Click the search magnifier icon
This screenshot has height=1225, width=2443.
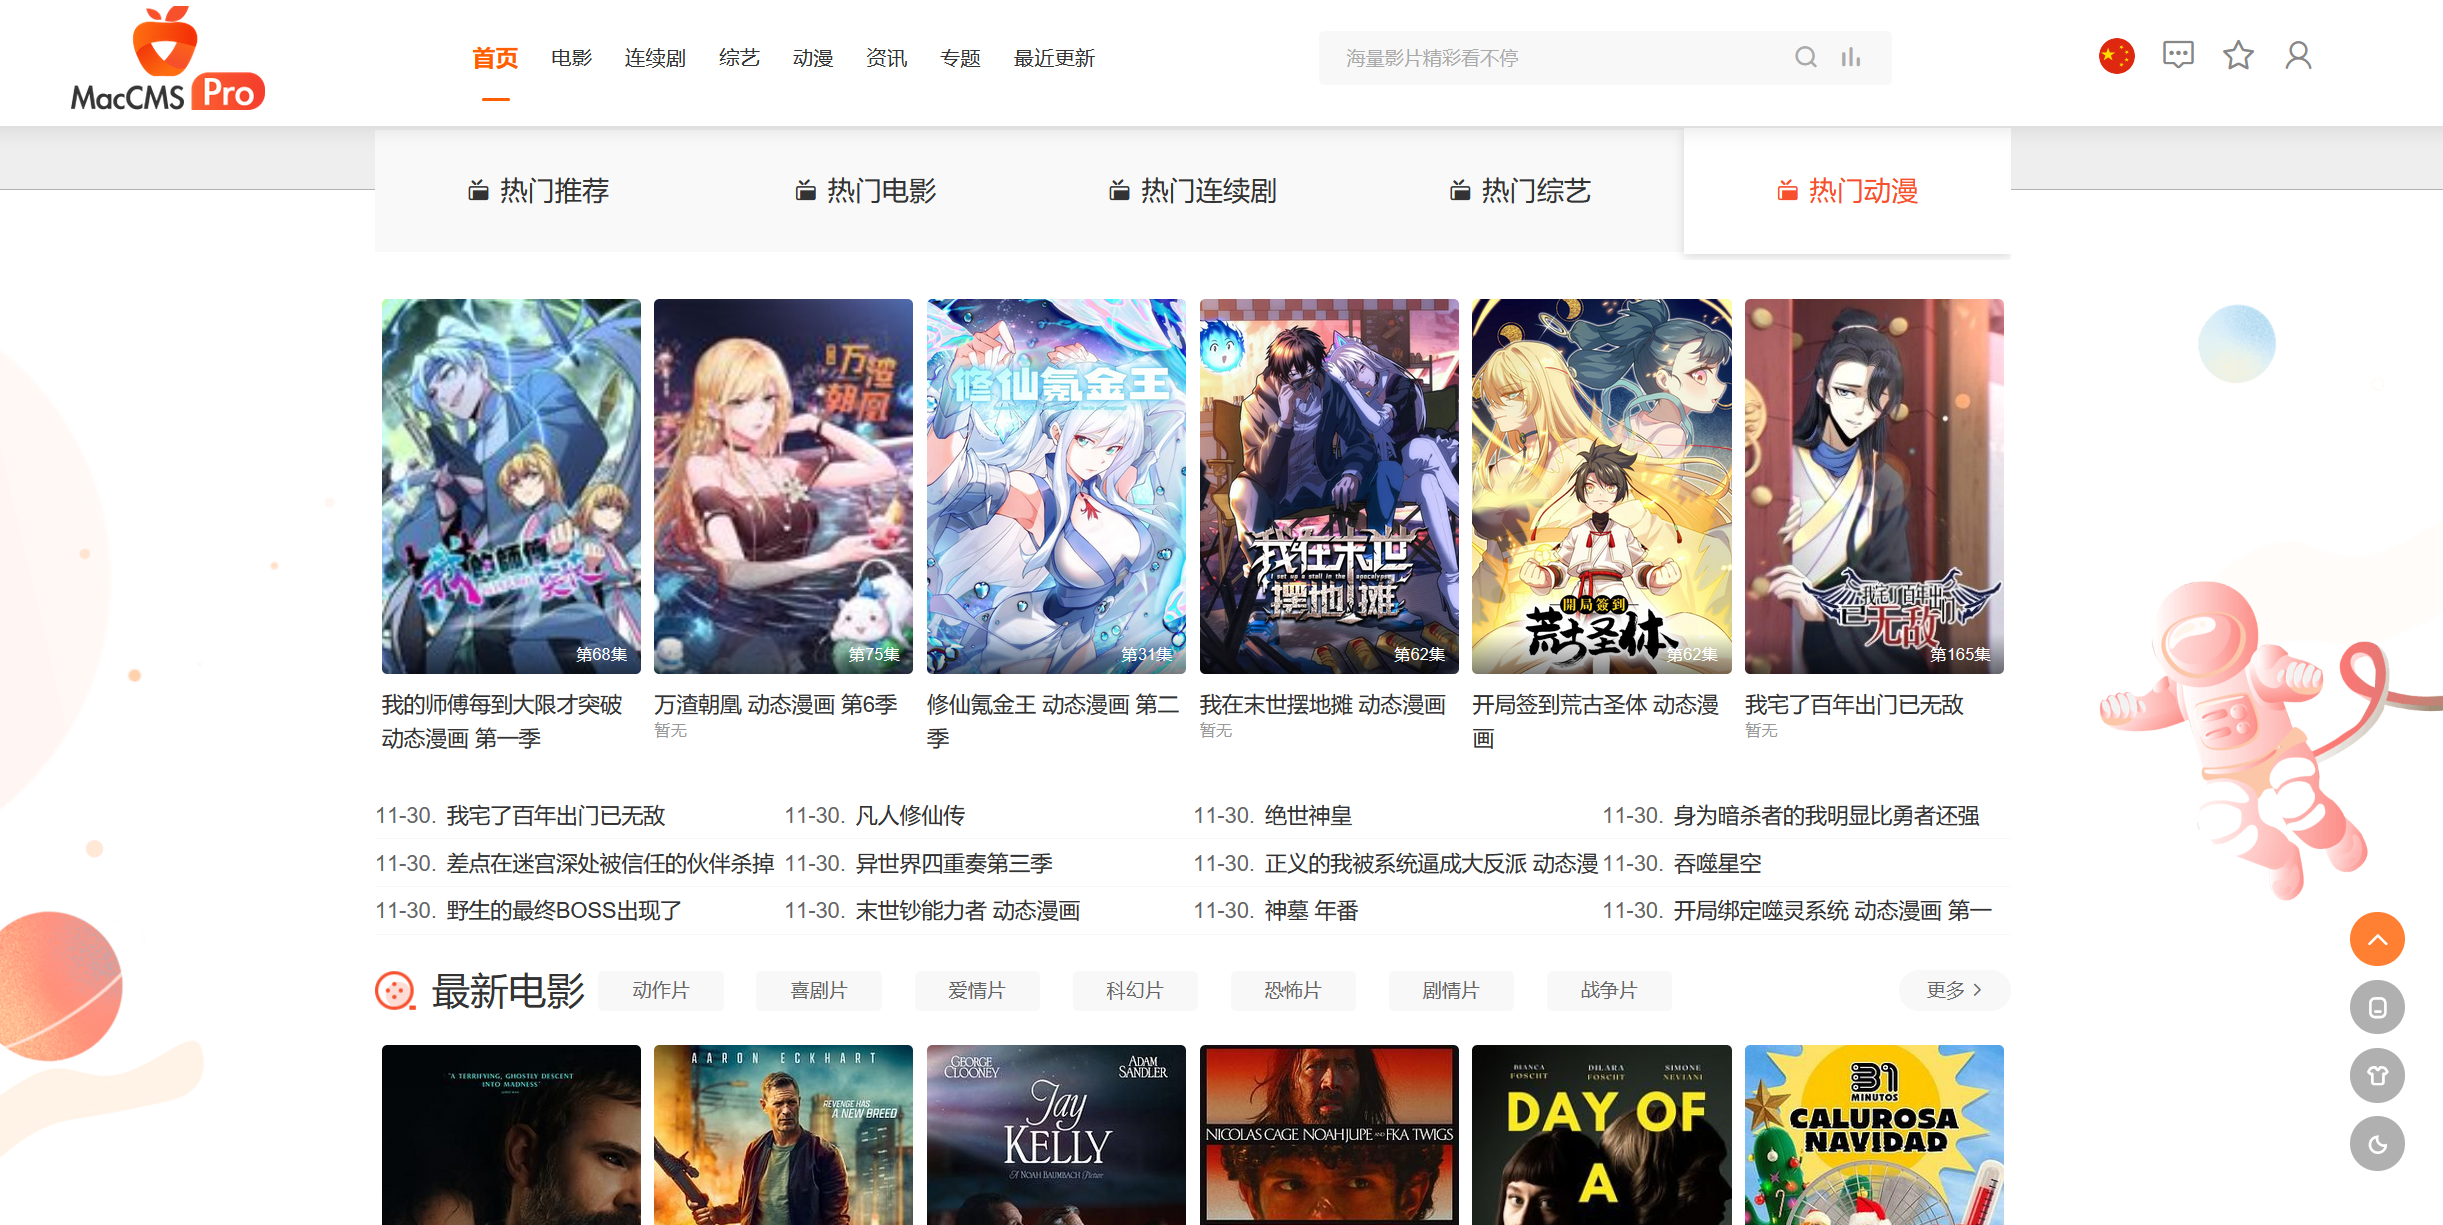[x=1805, y=57]
